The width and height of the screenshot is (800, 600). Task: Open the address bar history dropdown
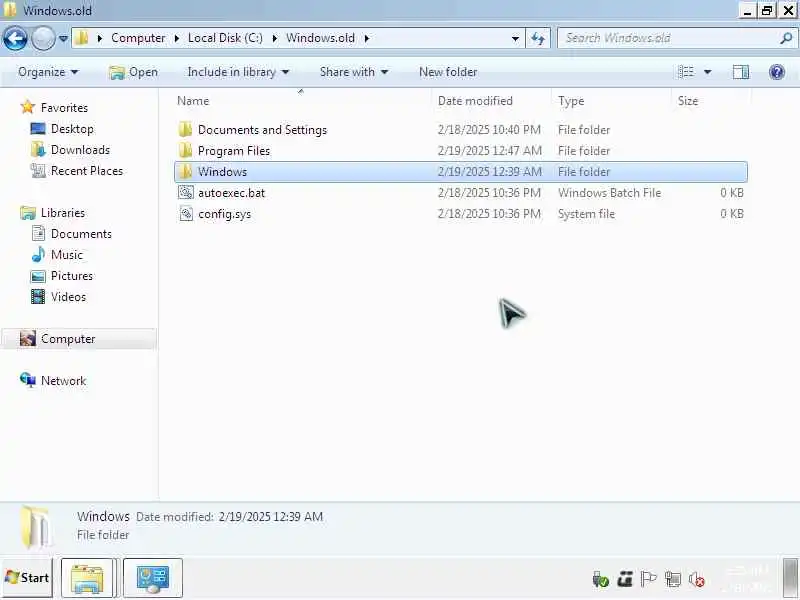(515, 38)
